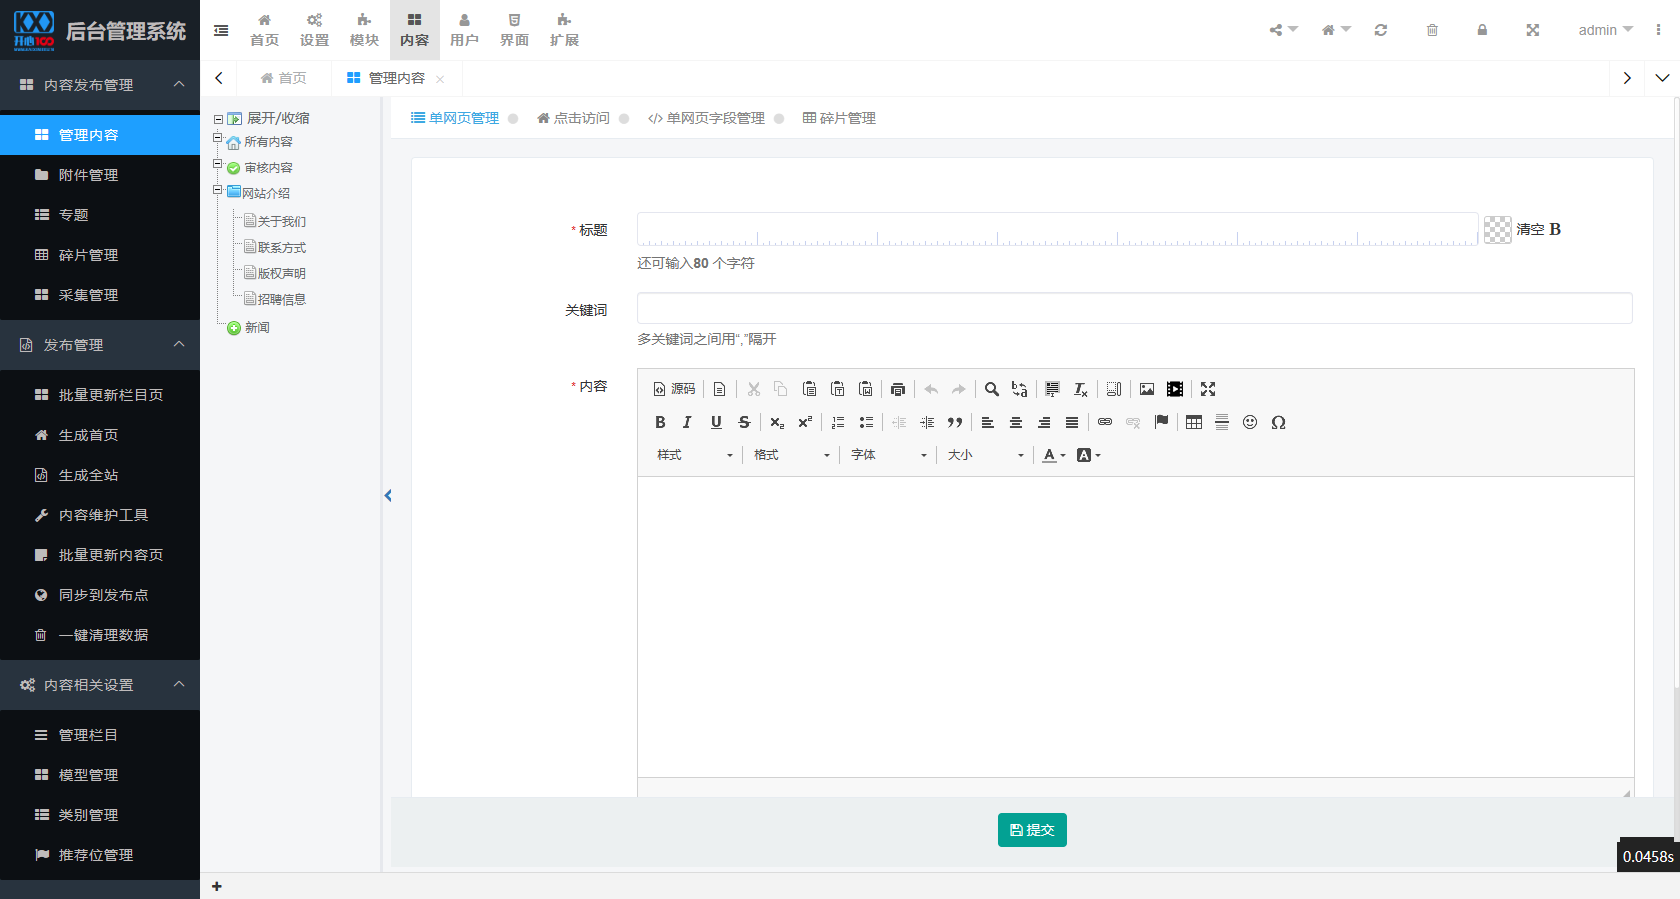
Task: Insert a hyperlink in editor
Action: tap(1105, 422)
